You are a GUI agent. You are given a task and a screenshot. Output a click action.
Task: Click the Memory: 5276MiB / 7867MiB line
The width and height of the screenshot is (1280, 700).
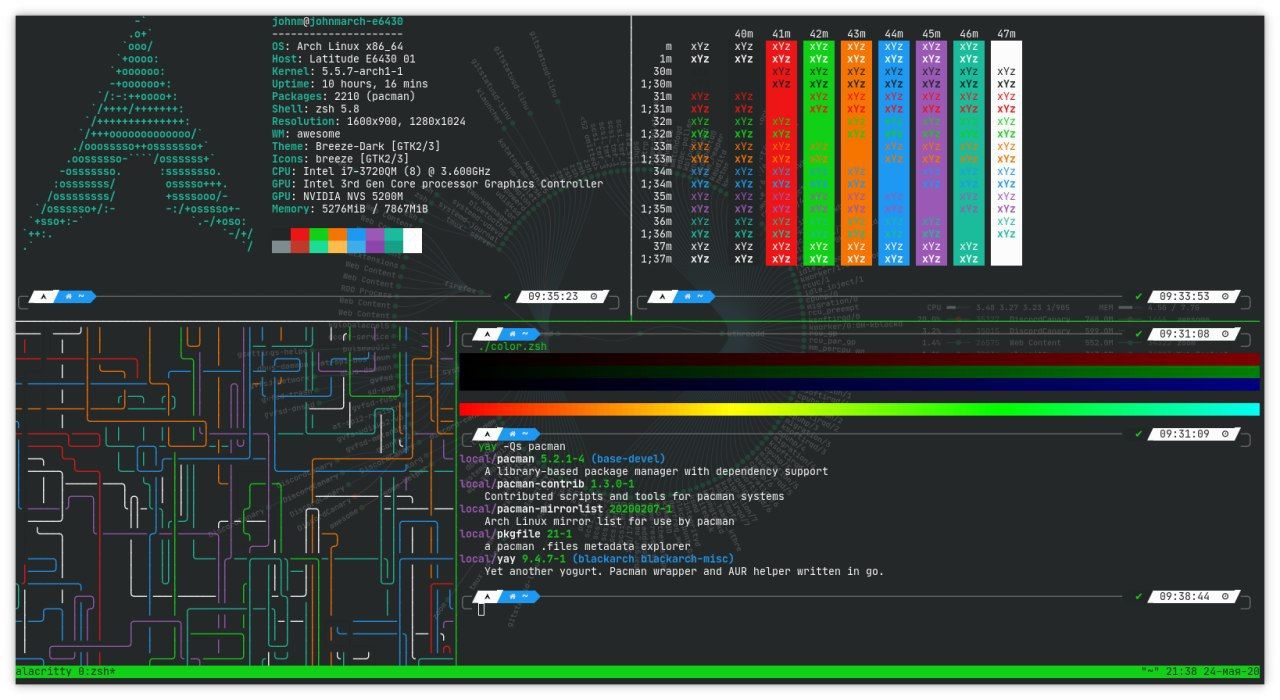[350, 209]
